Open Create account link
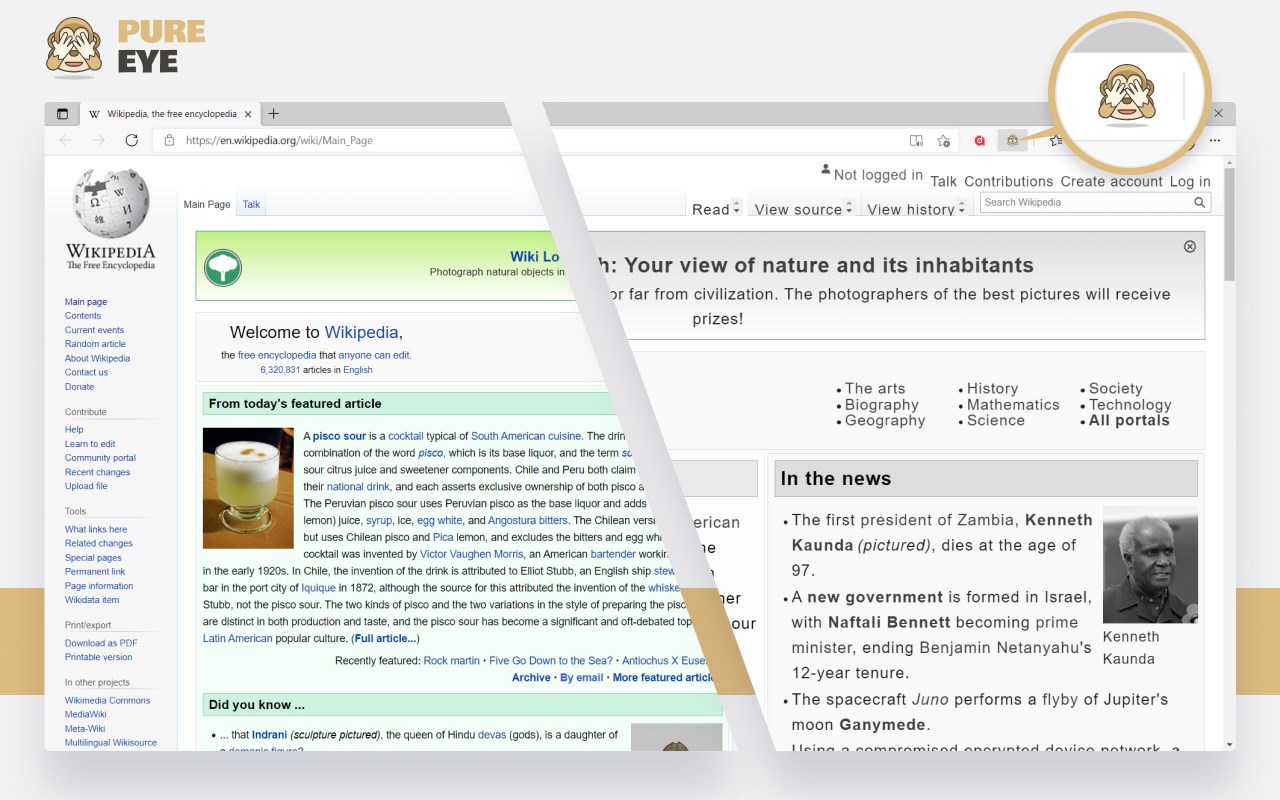 (1111, 182)
